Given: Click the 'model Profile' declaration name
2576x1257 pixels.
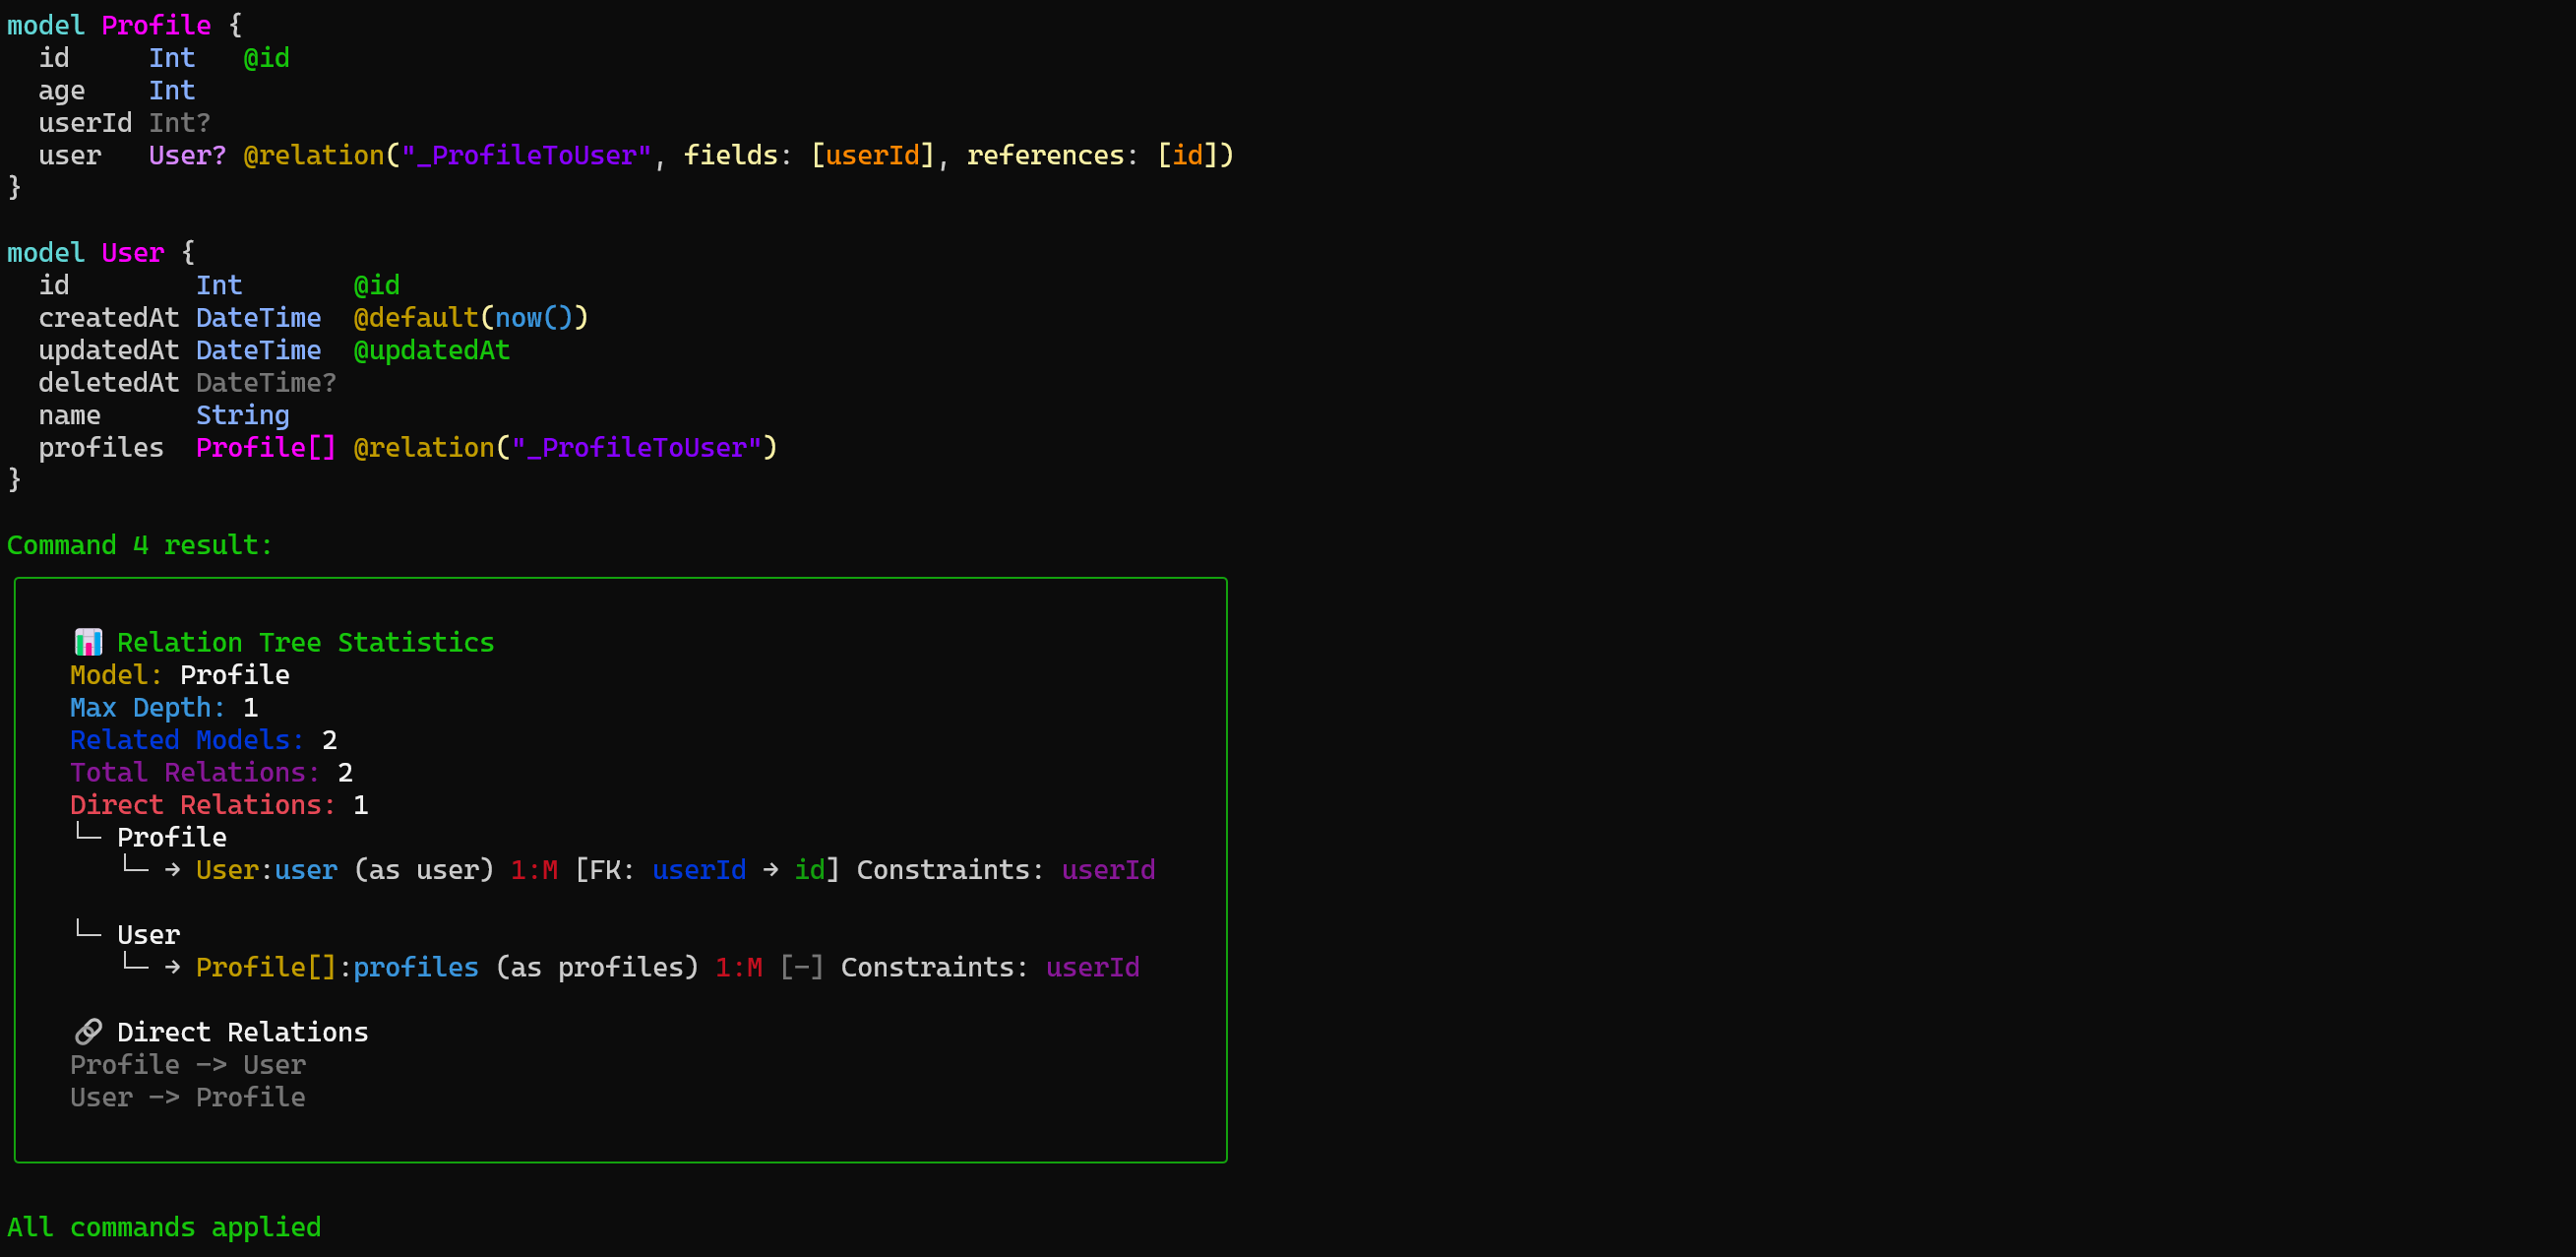Looking at the screenshot, I should tap(156, 25).
